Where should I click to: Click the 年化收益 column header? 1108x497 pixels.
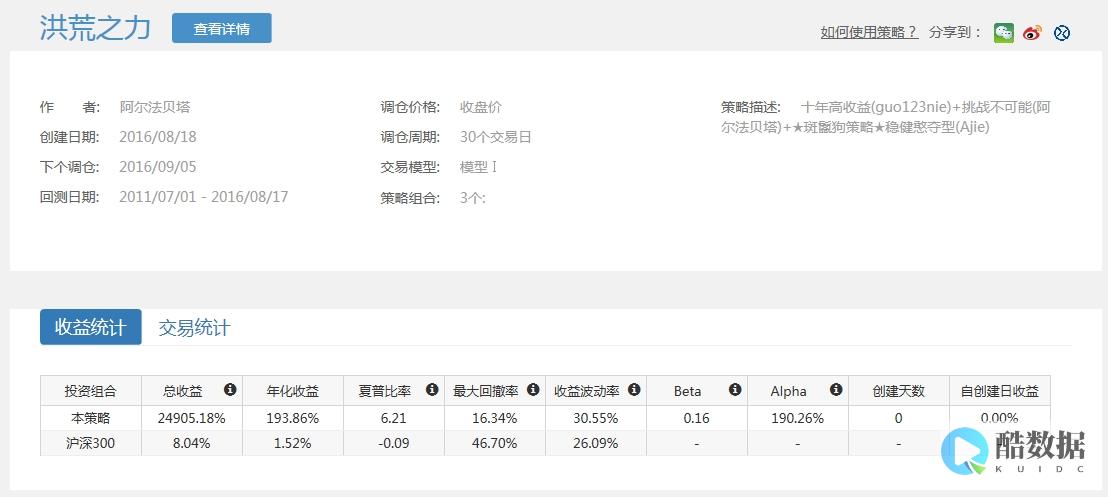pos(293,391)
